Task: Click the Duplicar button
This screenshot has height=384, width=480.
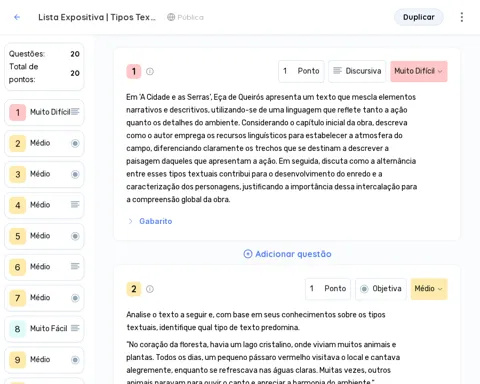Action: (x=419, y=17)
